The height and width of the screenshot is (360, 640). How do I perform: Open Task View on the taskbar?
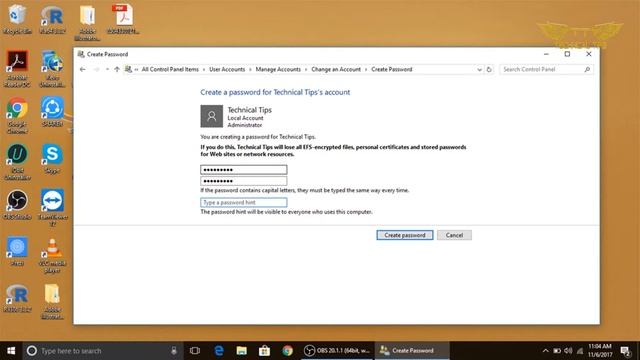pyautogui.click(x=195, y=351)
